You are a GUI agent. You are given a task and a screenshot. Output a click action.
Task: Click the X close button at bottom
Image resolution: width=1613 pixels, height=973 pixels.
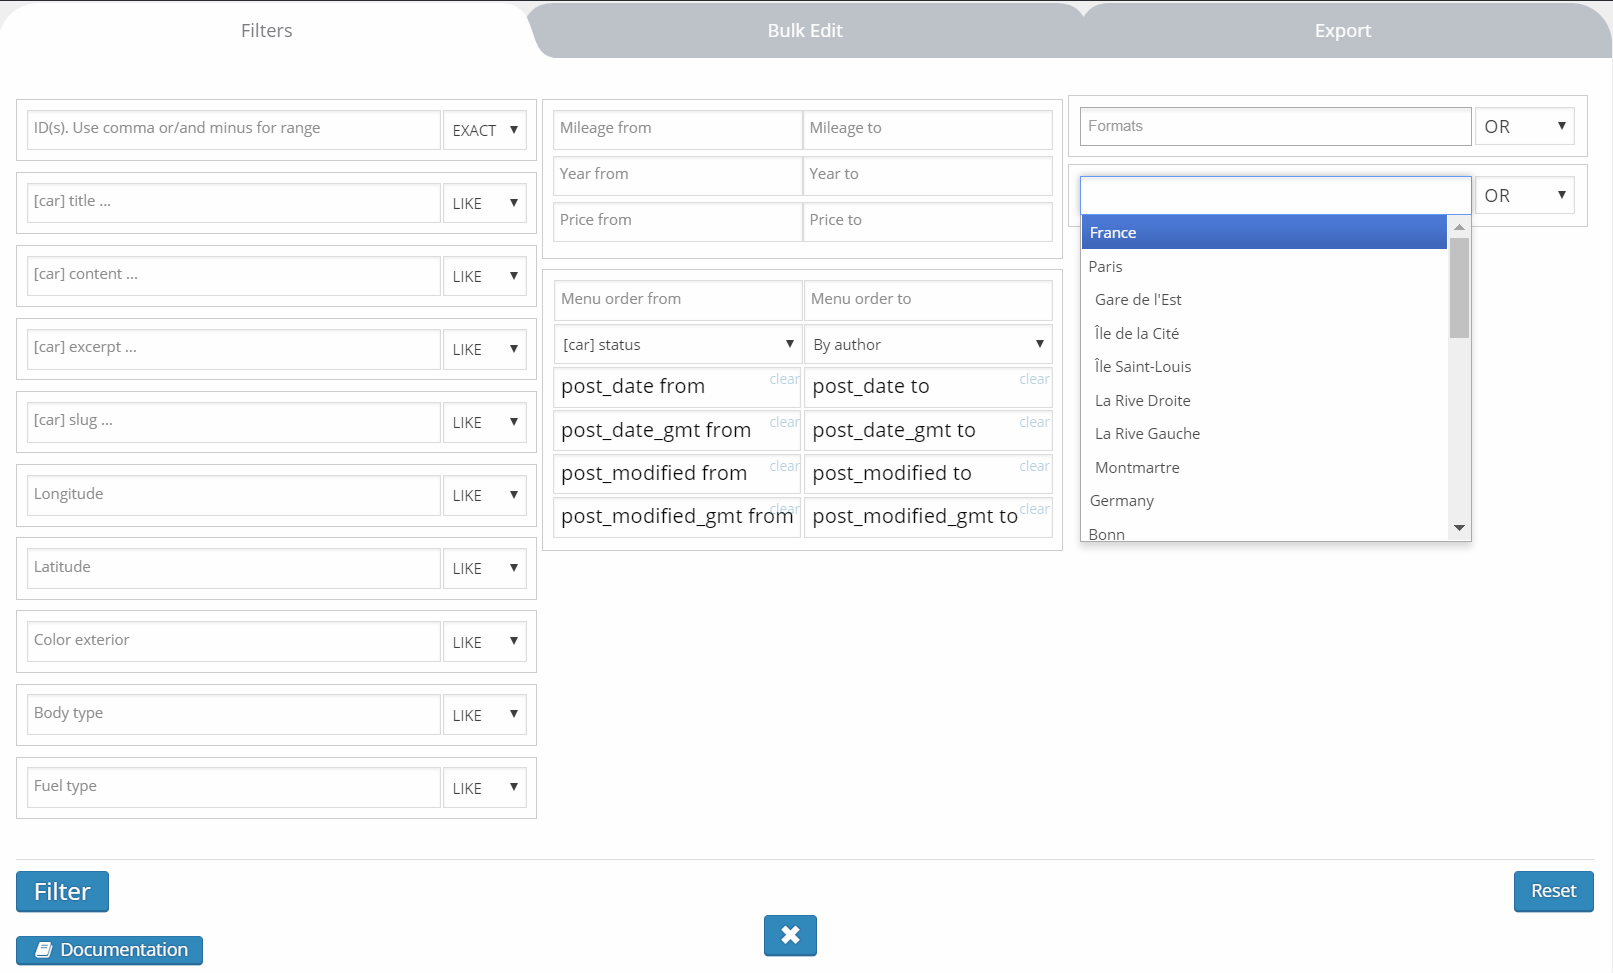coord(790,935)
